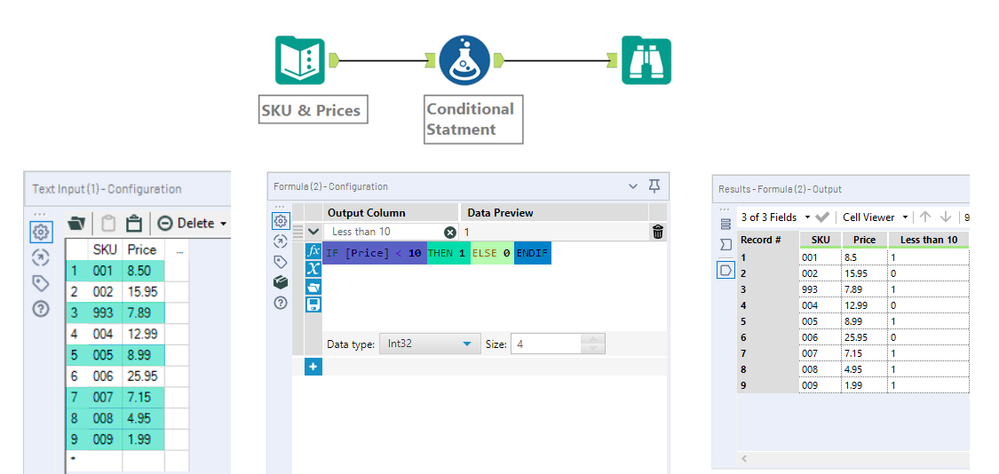Open Text Input navigation icon
The height and width of the screenshot is (474, 999).
click(40, 257)
